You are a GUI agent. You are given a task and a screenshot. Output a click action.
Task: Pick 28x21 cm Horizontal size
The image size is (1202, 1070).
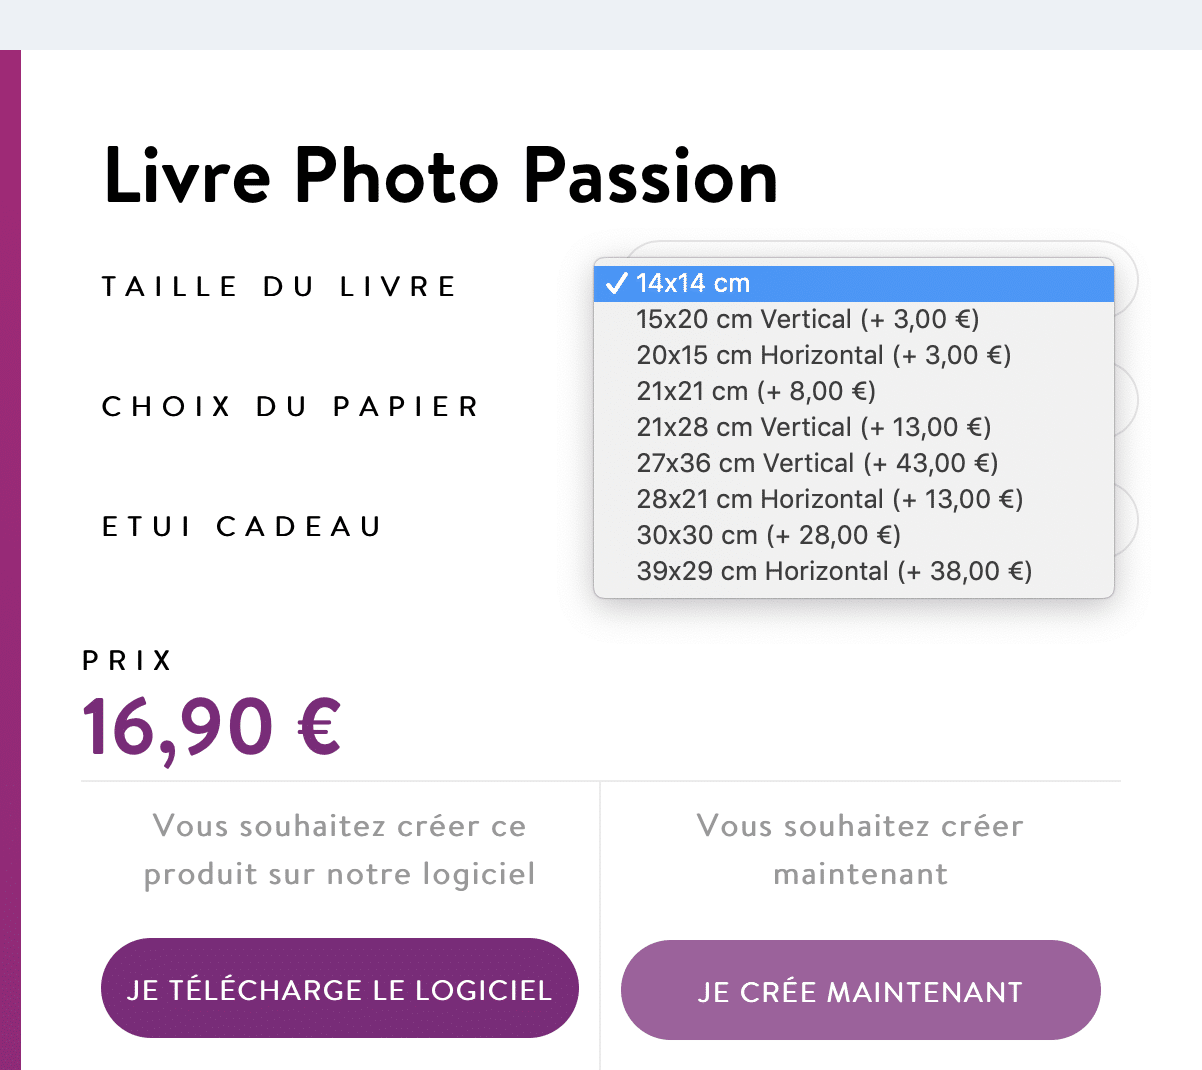[x=829, y=499]
